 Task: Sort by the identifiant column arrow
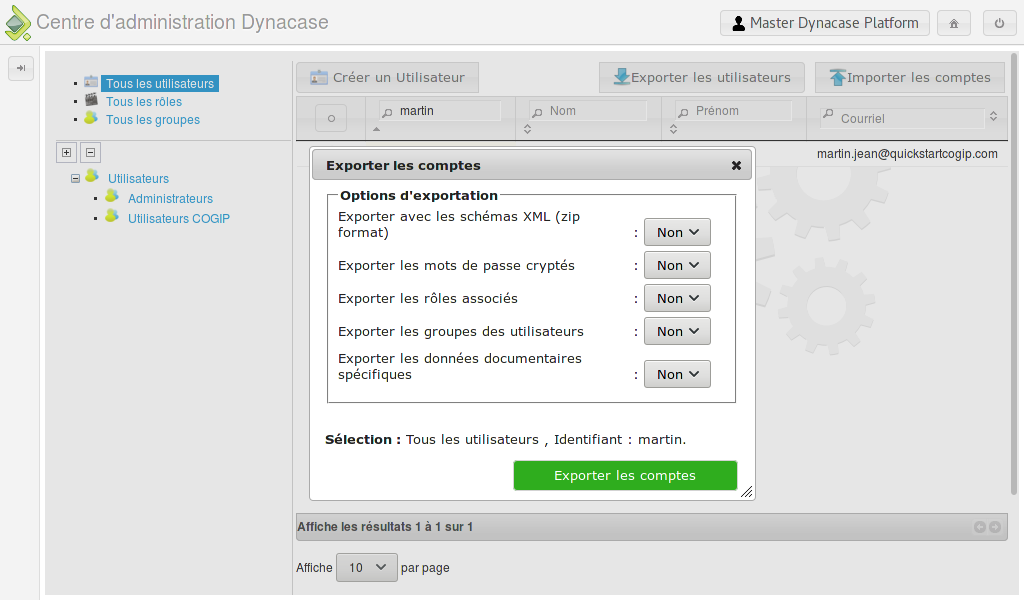click(x=376, y=129)
